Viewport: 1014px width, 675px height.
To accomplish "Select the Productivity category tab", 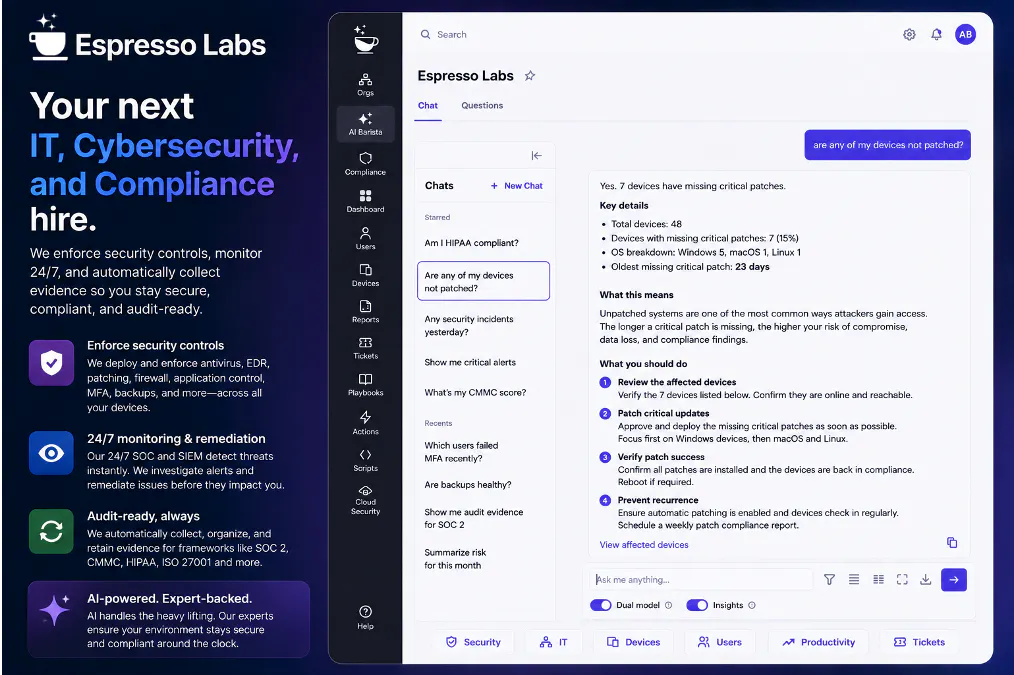I will pos(818,642).
